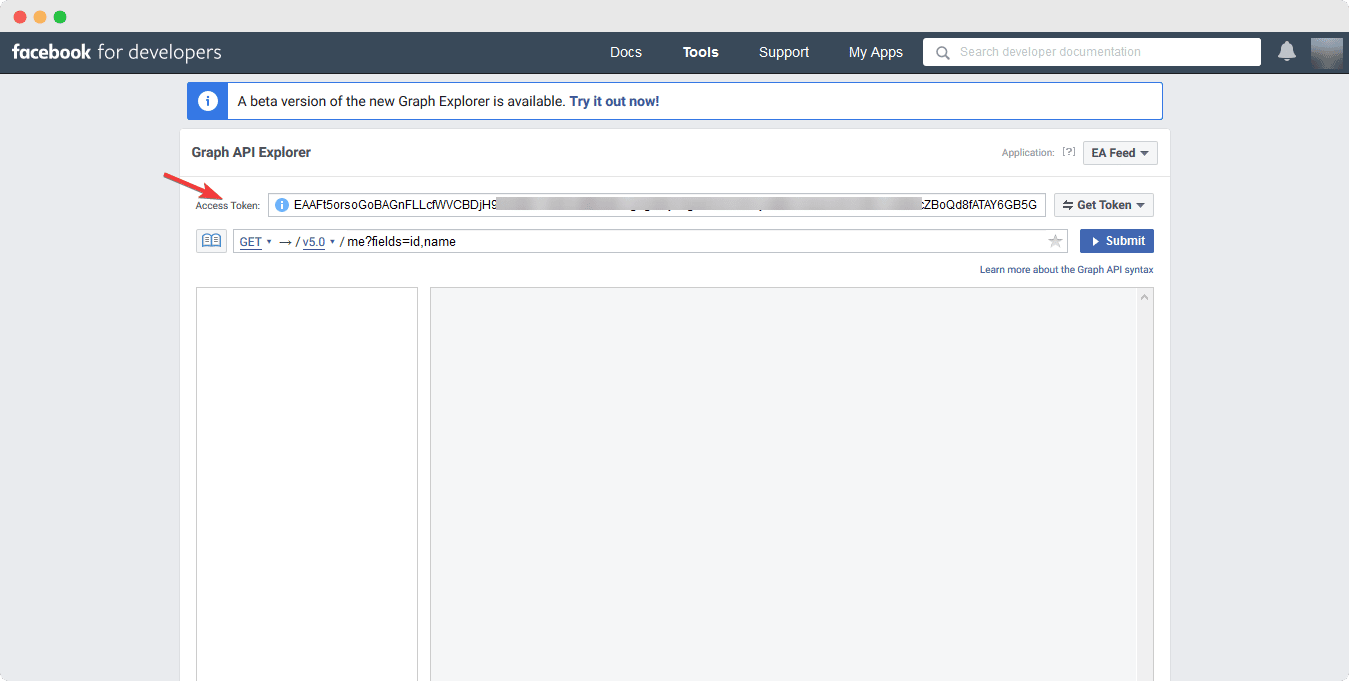The height and width of the screenshot is (681, 1349).
Task: Open the Support menu item
Action: click(784, 52)
